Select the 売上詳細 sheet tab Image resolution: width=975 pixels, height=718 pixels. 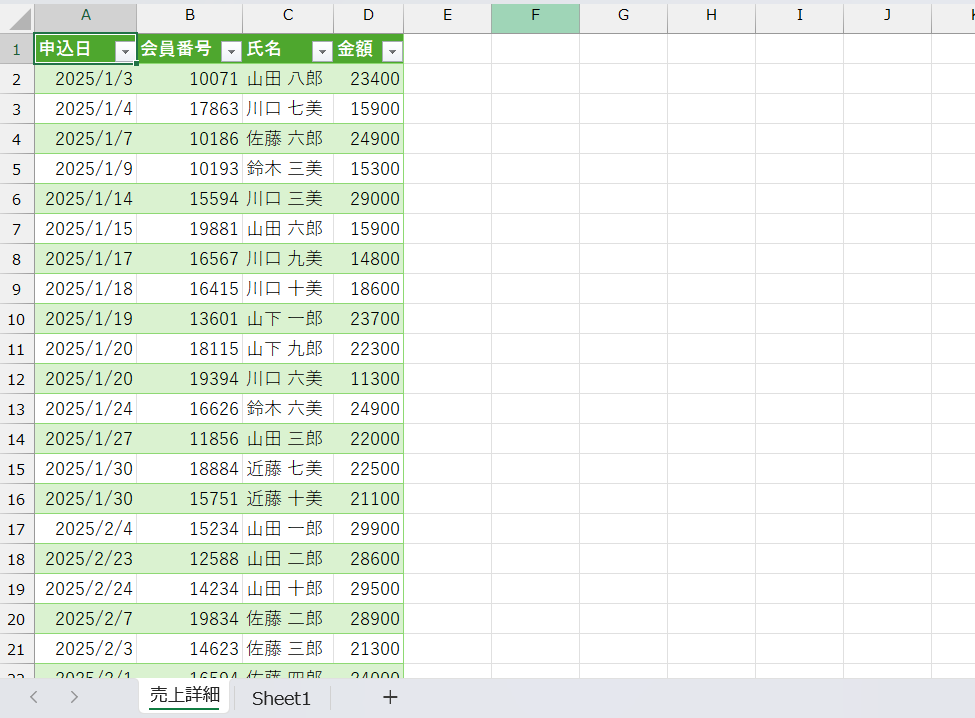click(x=184, y=696)
